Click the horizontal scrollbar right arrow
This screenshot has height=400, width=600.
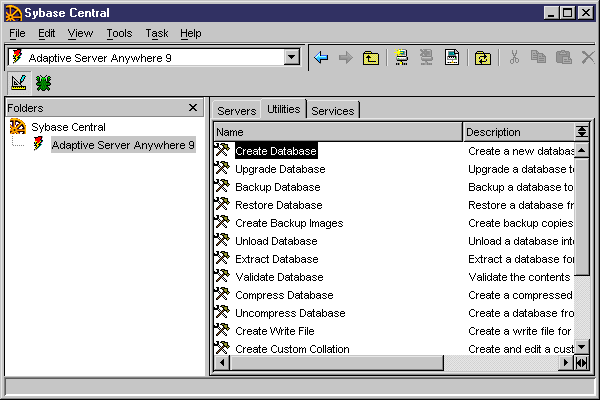(566, 362)
